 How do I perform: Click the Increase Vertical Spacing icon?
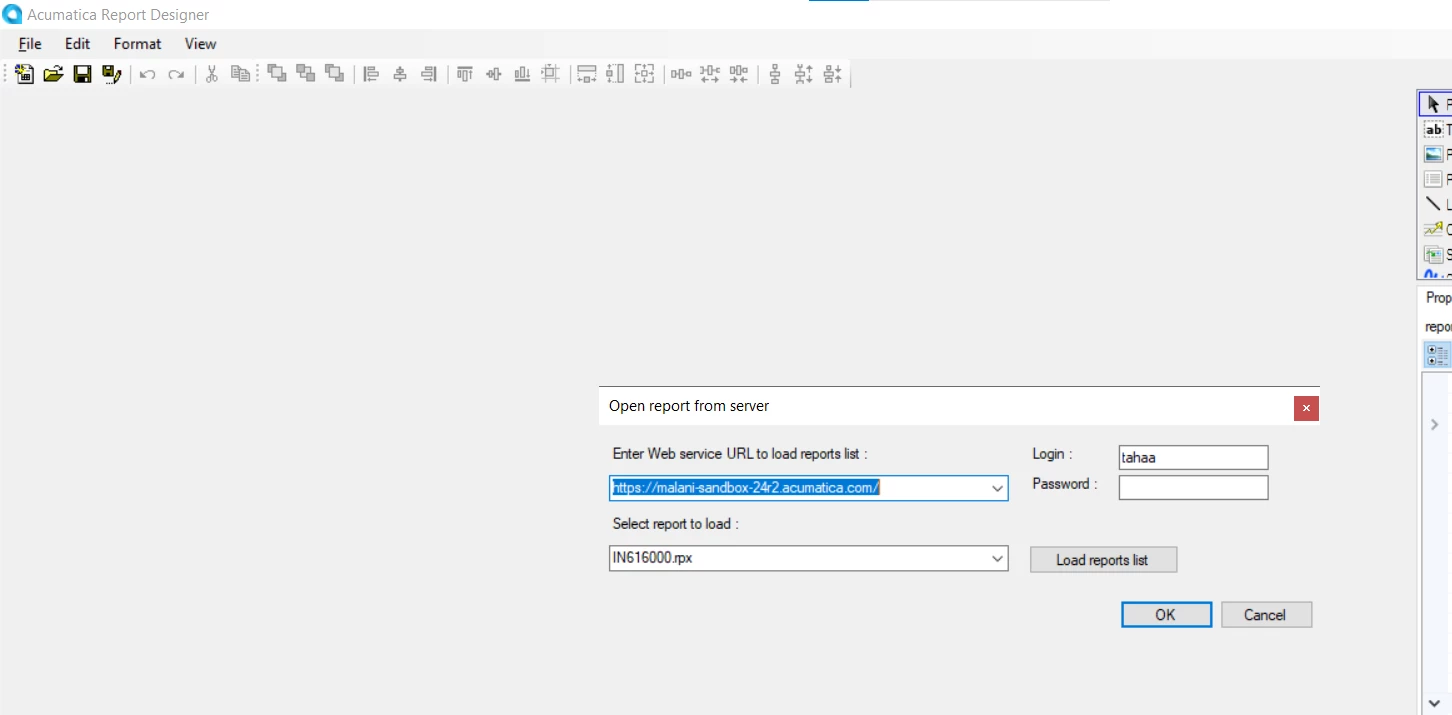[x=803, y=74]
